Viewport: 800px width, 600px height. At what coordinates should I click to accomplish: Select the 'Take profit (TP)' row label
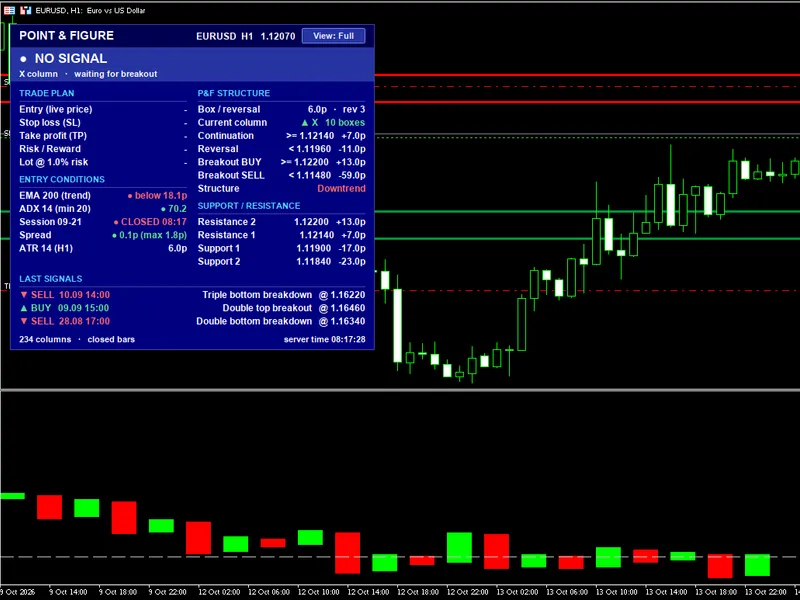(53, 136)
